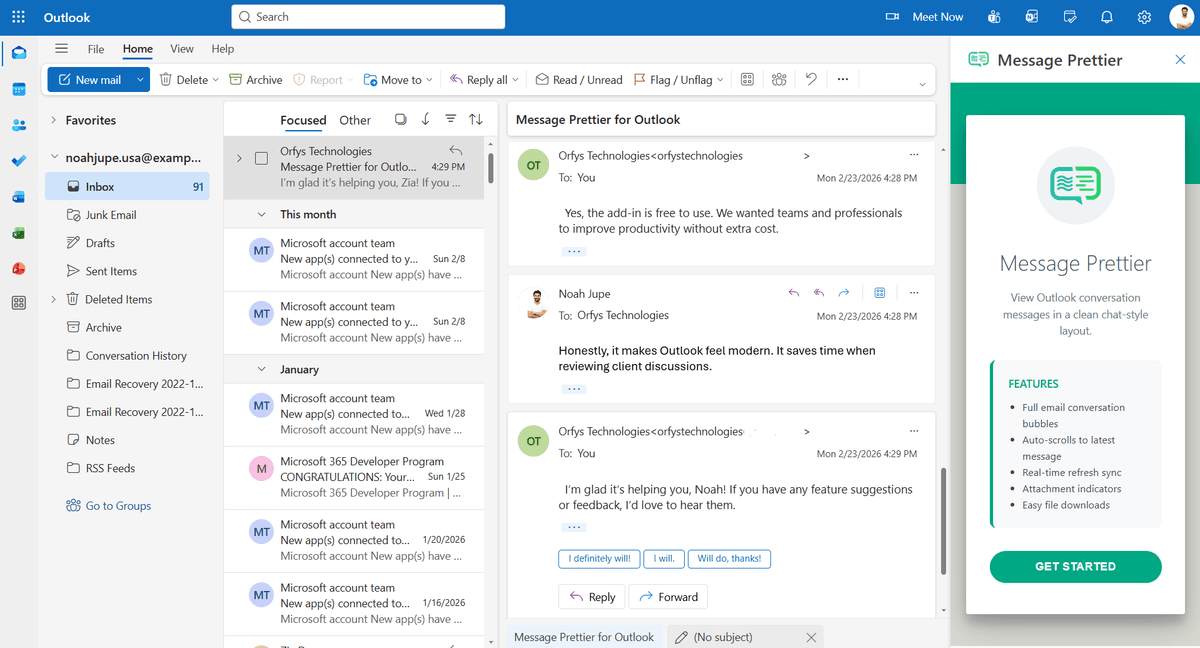Image resolution: width=1200 pixels, height=648 pixels.
Task: Open the account profile picture
Action: point(1182,17)
